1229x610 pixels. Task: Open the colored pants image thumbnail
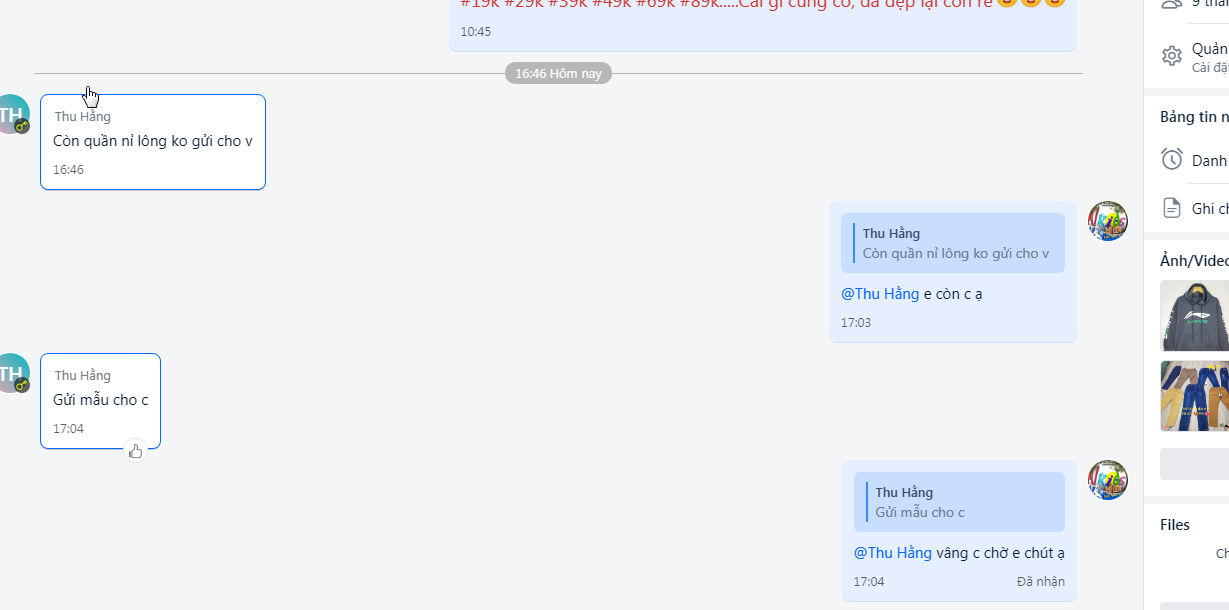(x=1194, y=396)
